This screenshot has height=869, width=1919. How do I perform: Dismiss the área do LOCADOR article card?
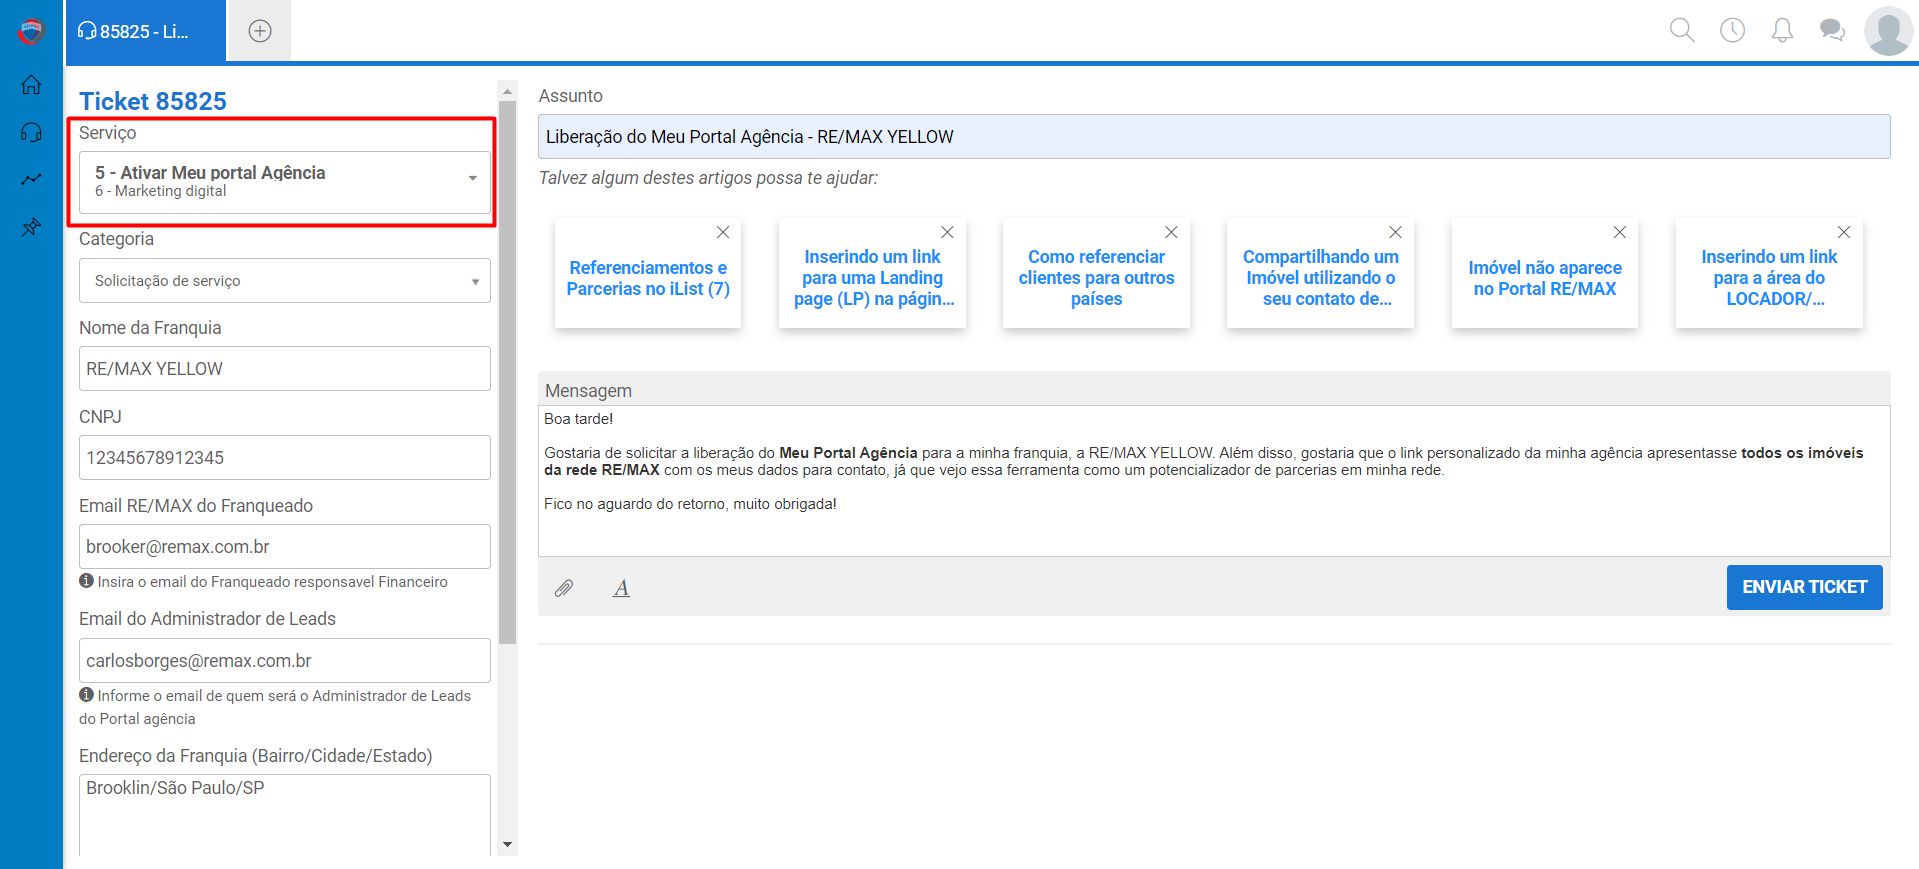pos(1844,232)
